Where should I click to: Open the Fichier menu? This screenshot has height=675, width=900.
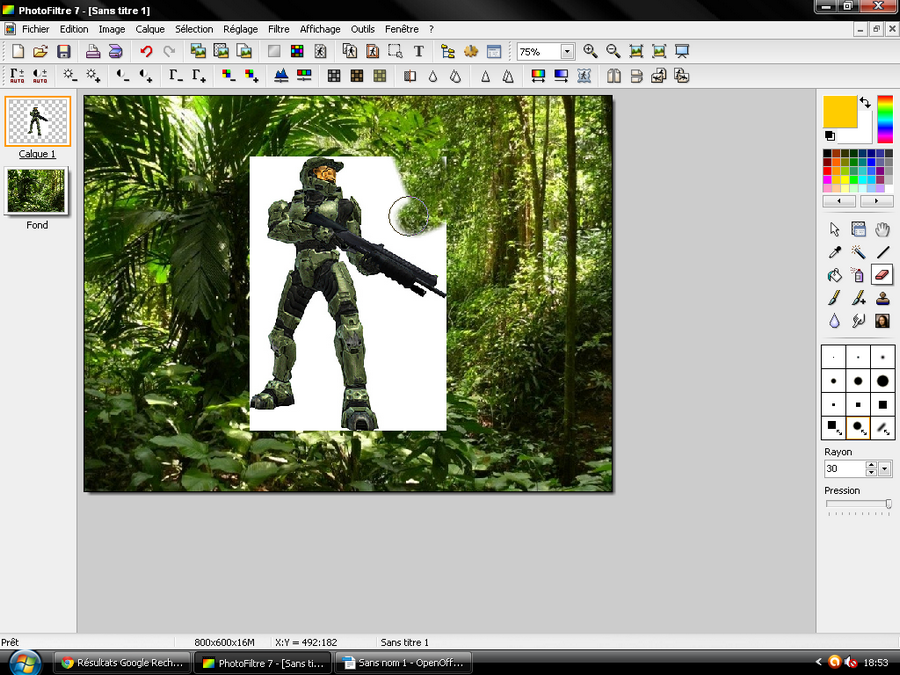[36, 29]
